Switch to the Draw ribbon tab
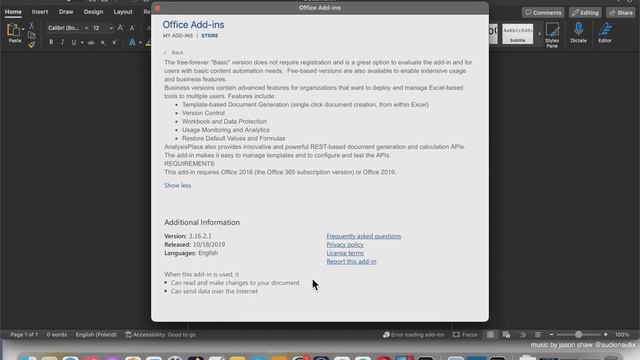This screenshot has width=640, height=360. coord(66,12)
